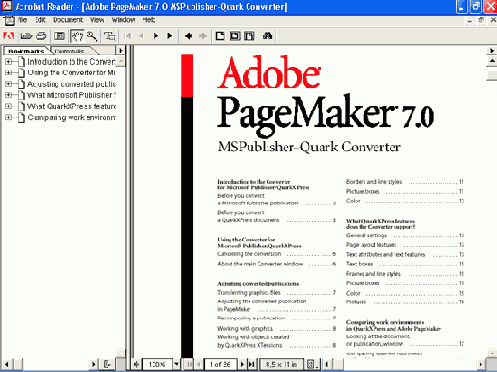The height and width of the screenshot is (372, 497).
Task: Expand What QuarkXPress features bookmark
Action: [8, 107]
